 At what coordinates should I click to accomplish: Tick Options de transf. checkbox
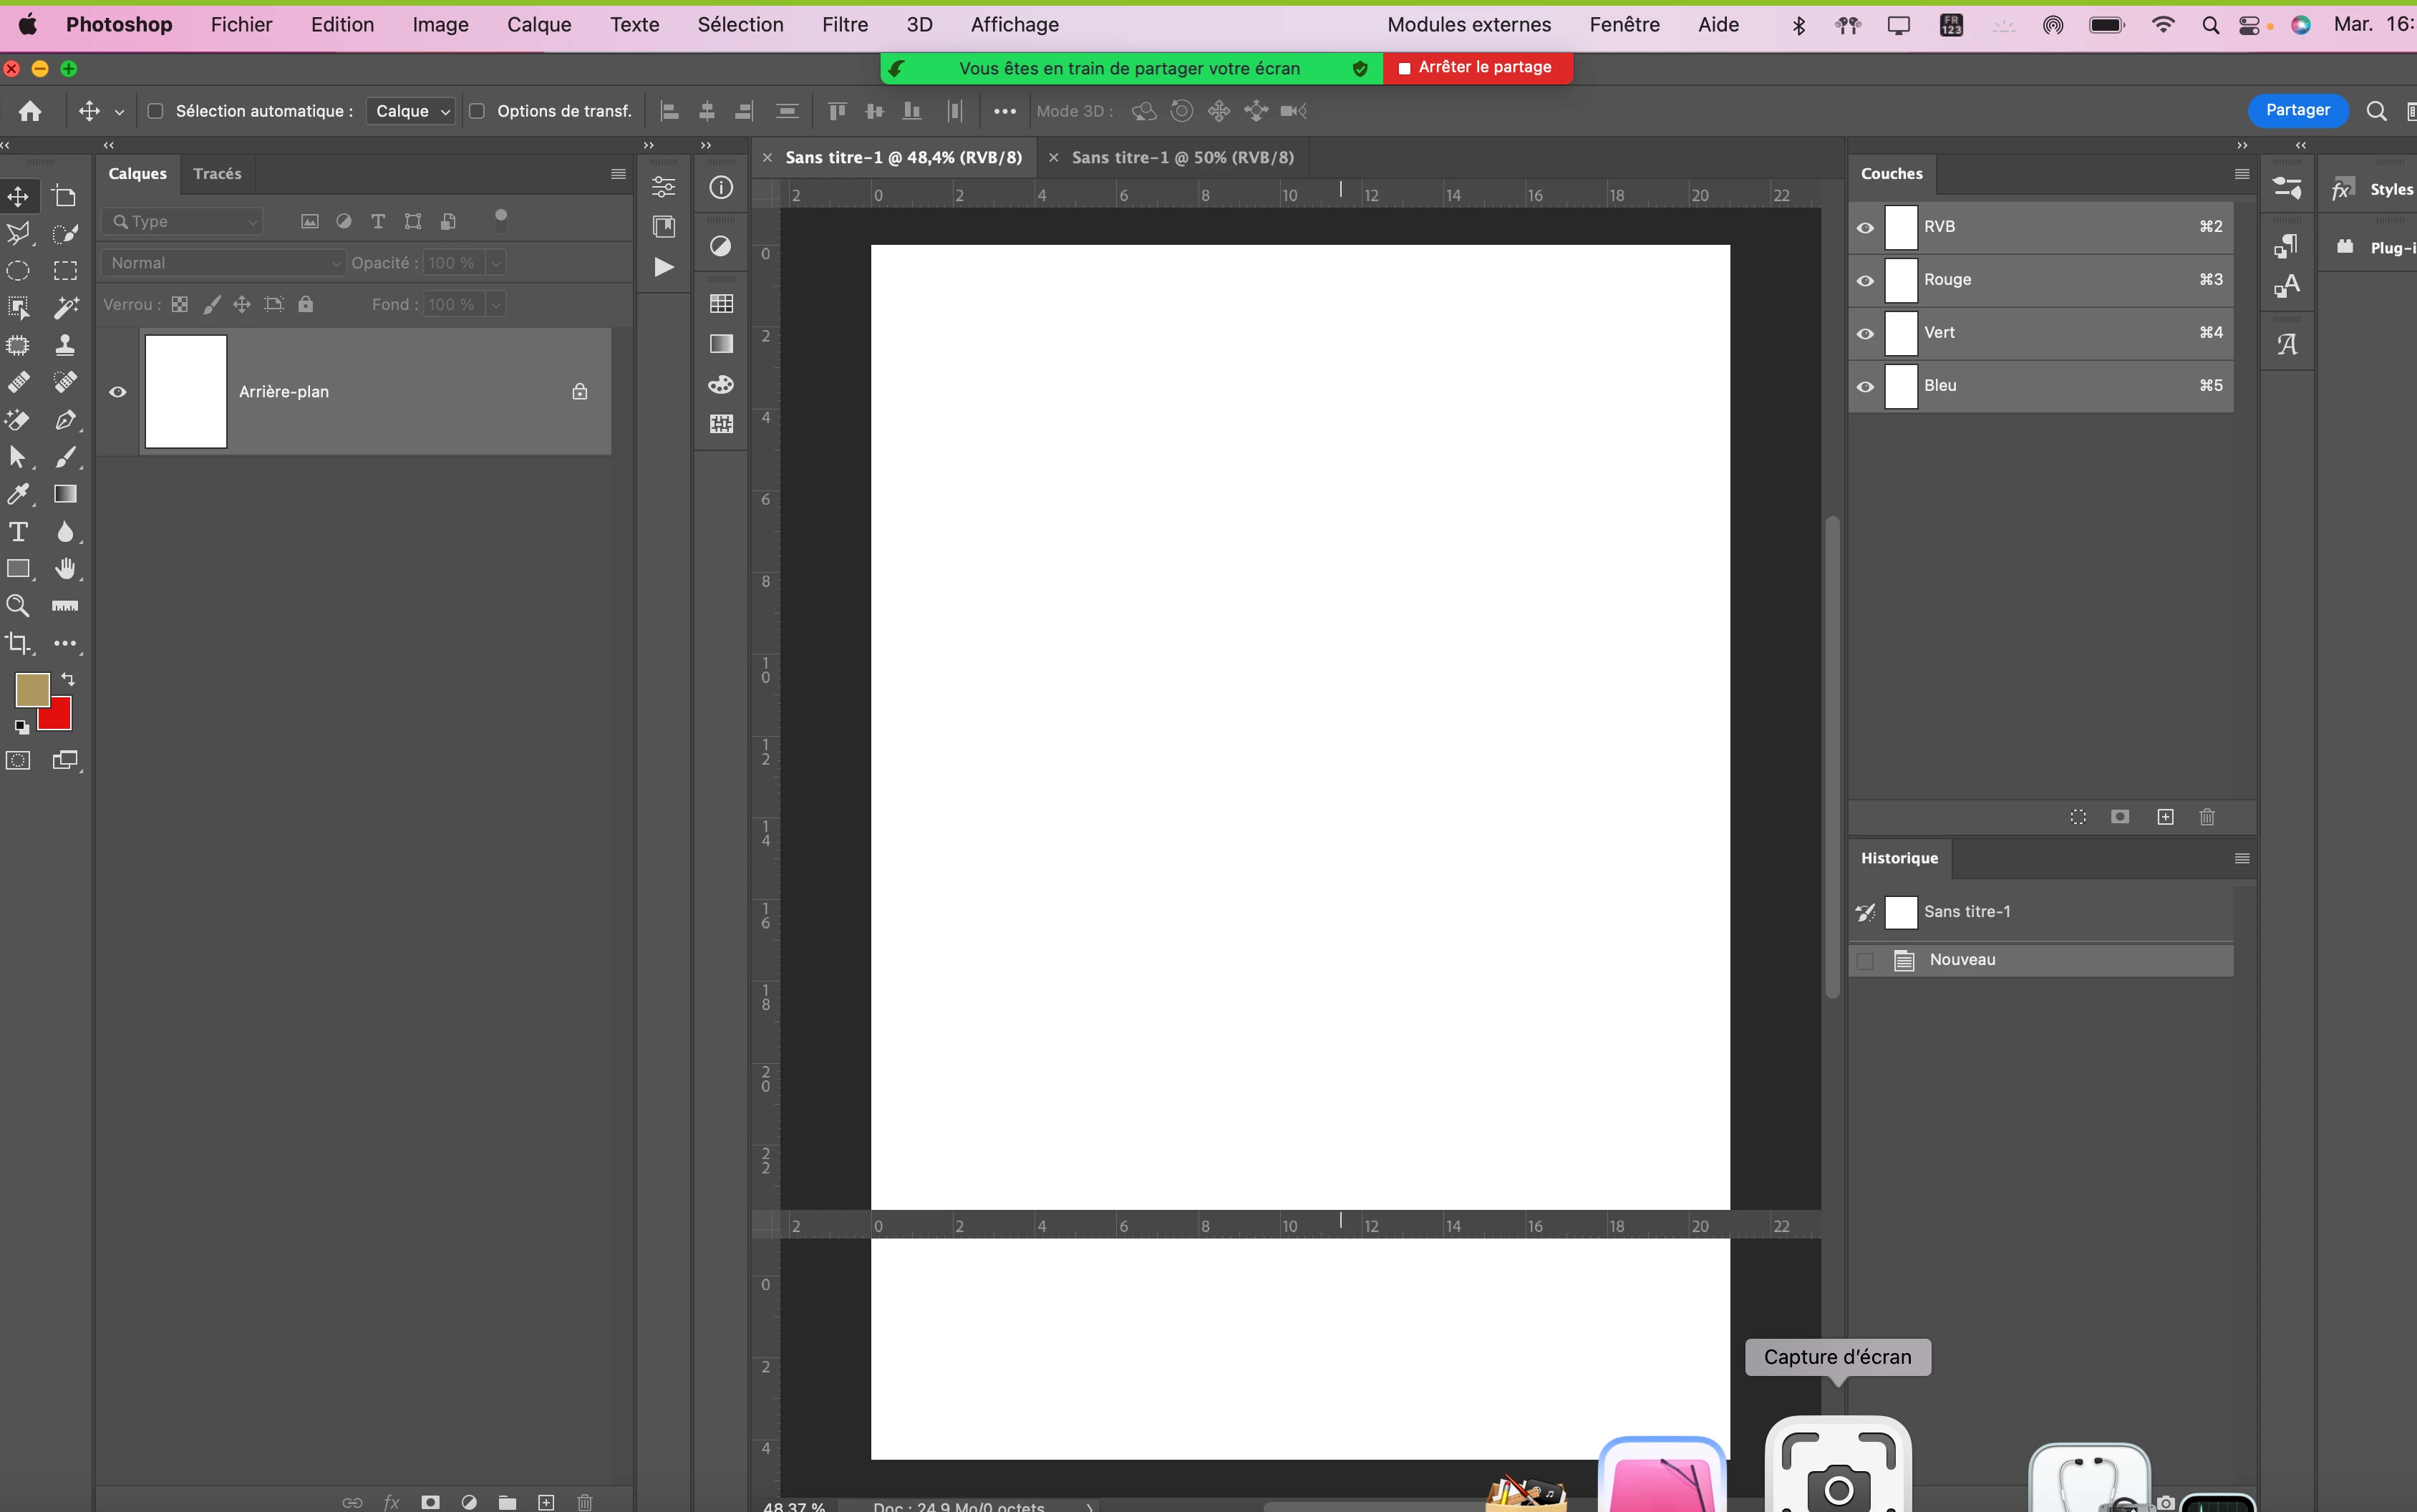coord(477,111)
